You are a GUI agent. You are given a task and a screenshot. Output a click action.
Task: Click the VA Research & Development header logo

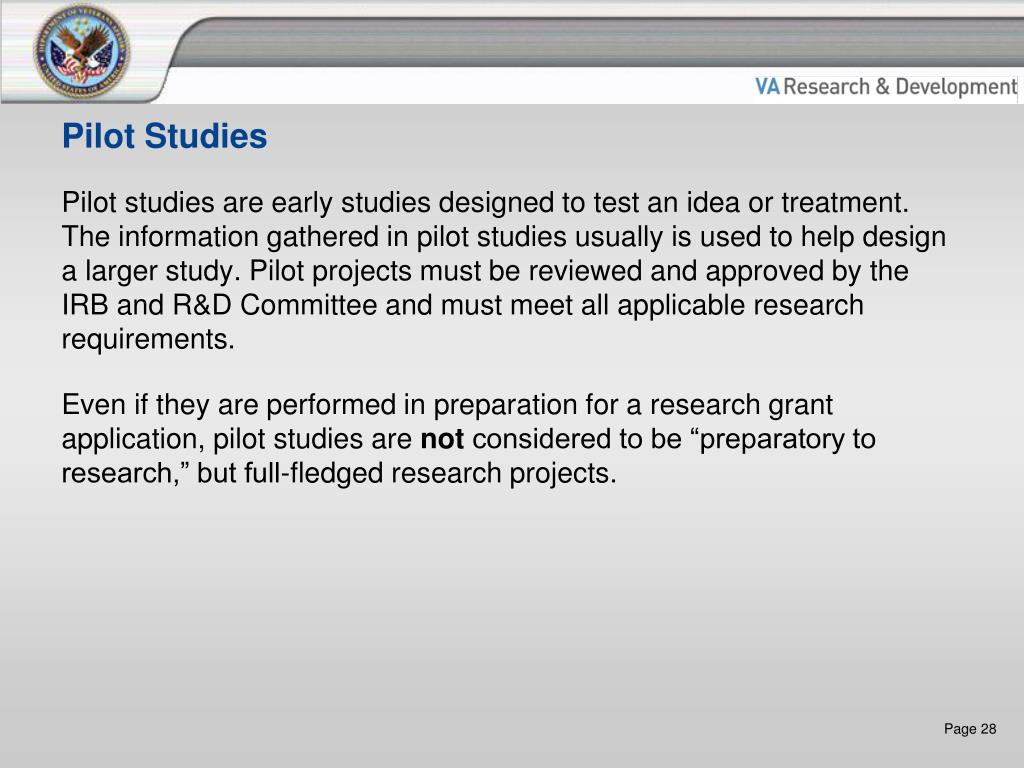coord(886,86)
